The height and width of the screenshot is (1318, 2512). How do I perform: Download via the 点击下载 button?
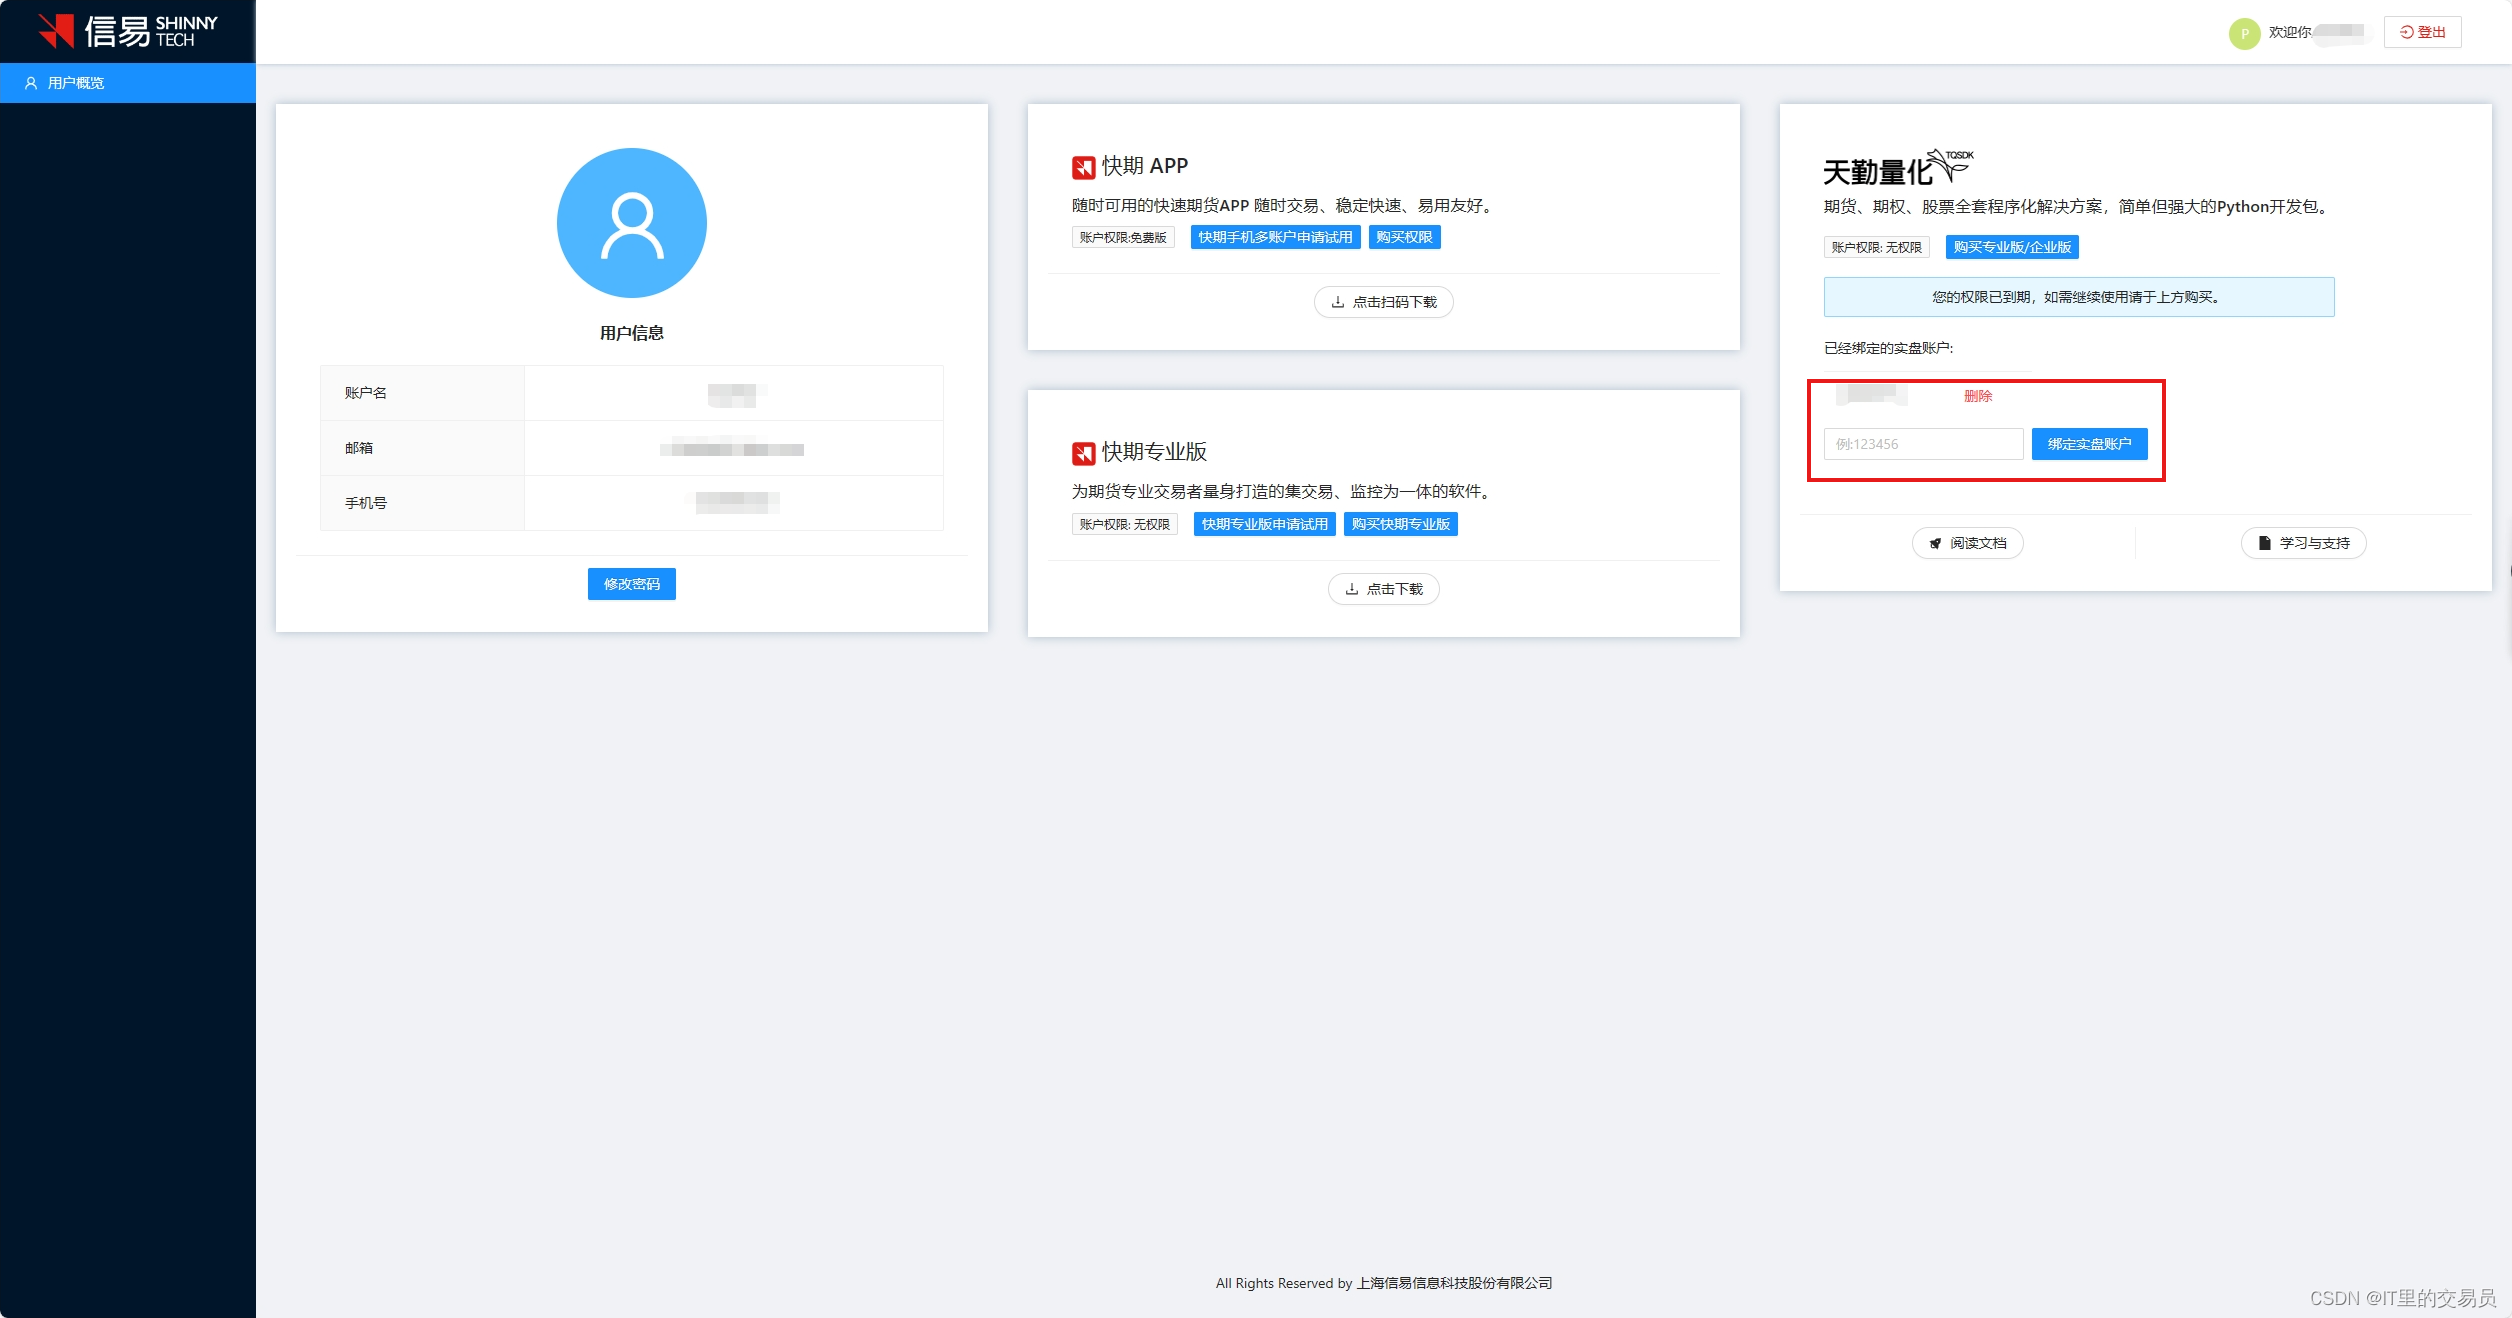pyautogui.click(x=1383, y=589)
